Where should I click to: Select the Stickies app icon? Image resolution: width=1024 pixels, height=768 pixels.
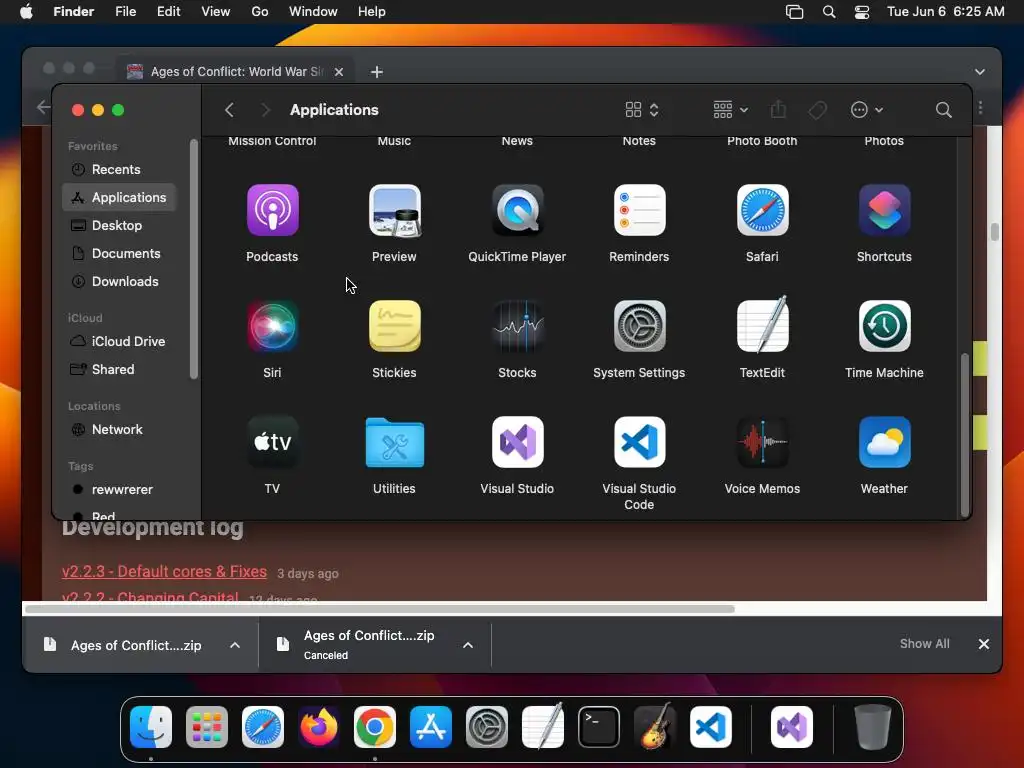[394, 326]
